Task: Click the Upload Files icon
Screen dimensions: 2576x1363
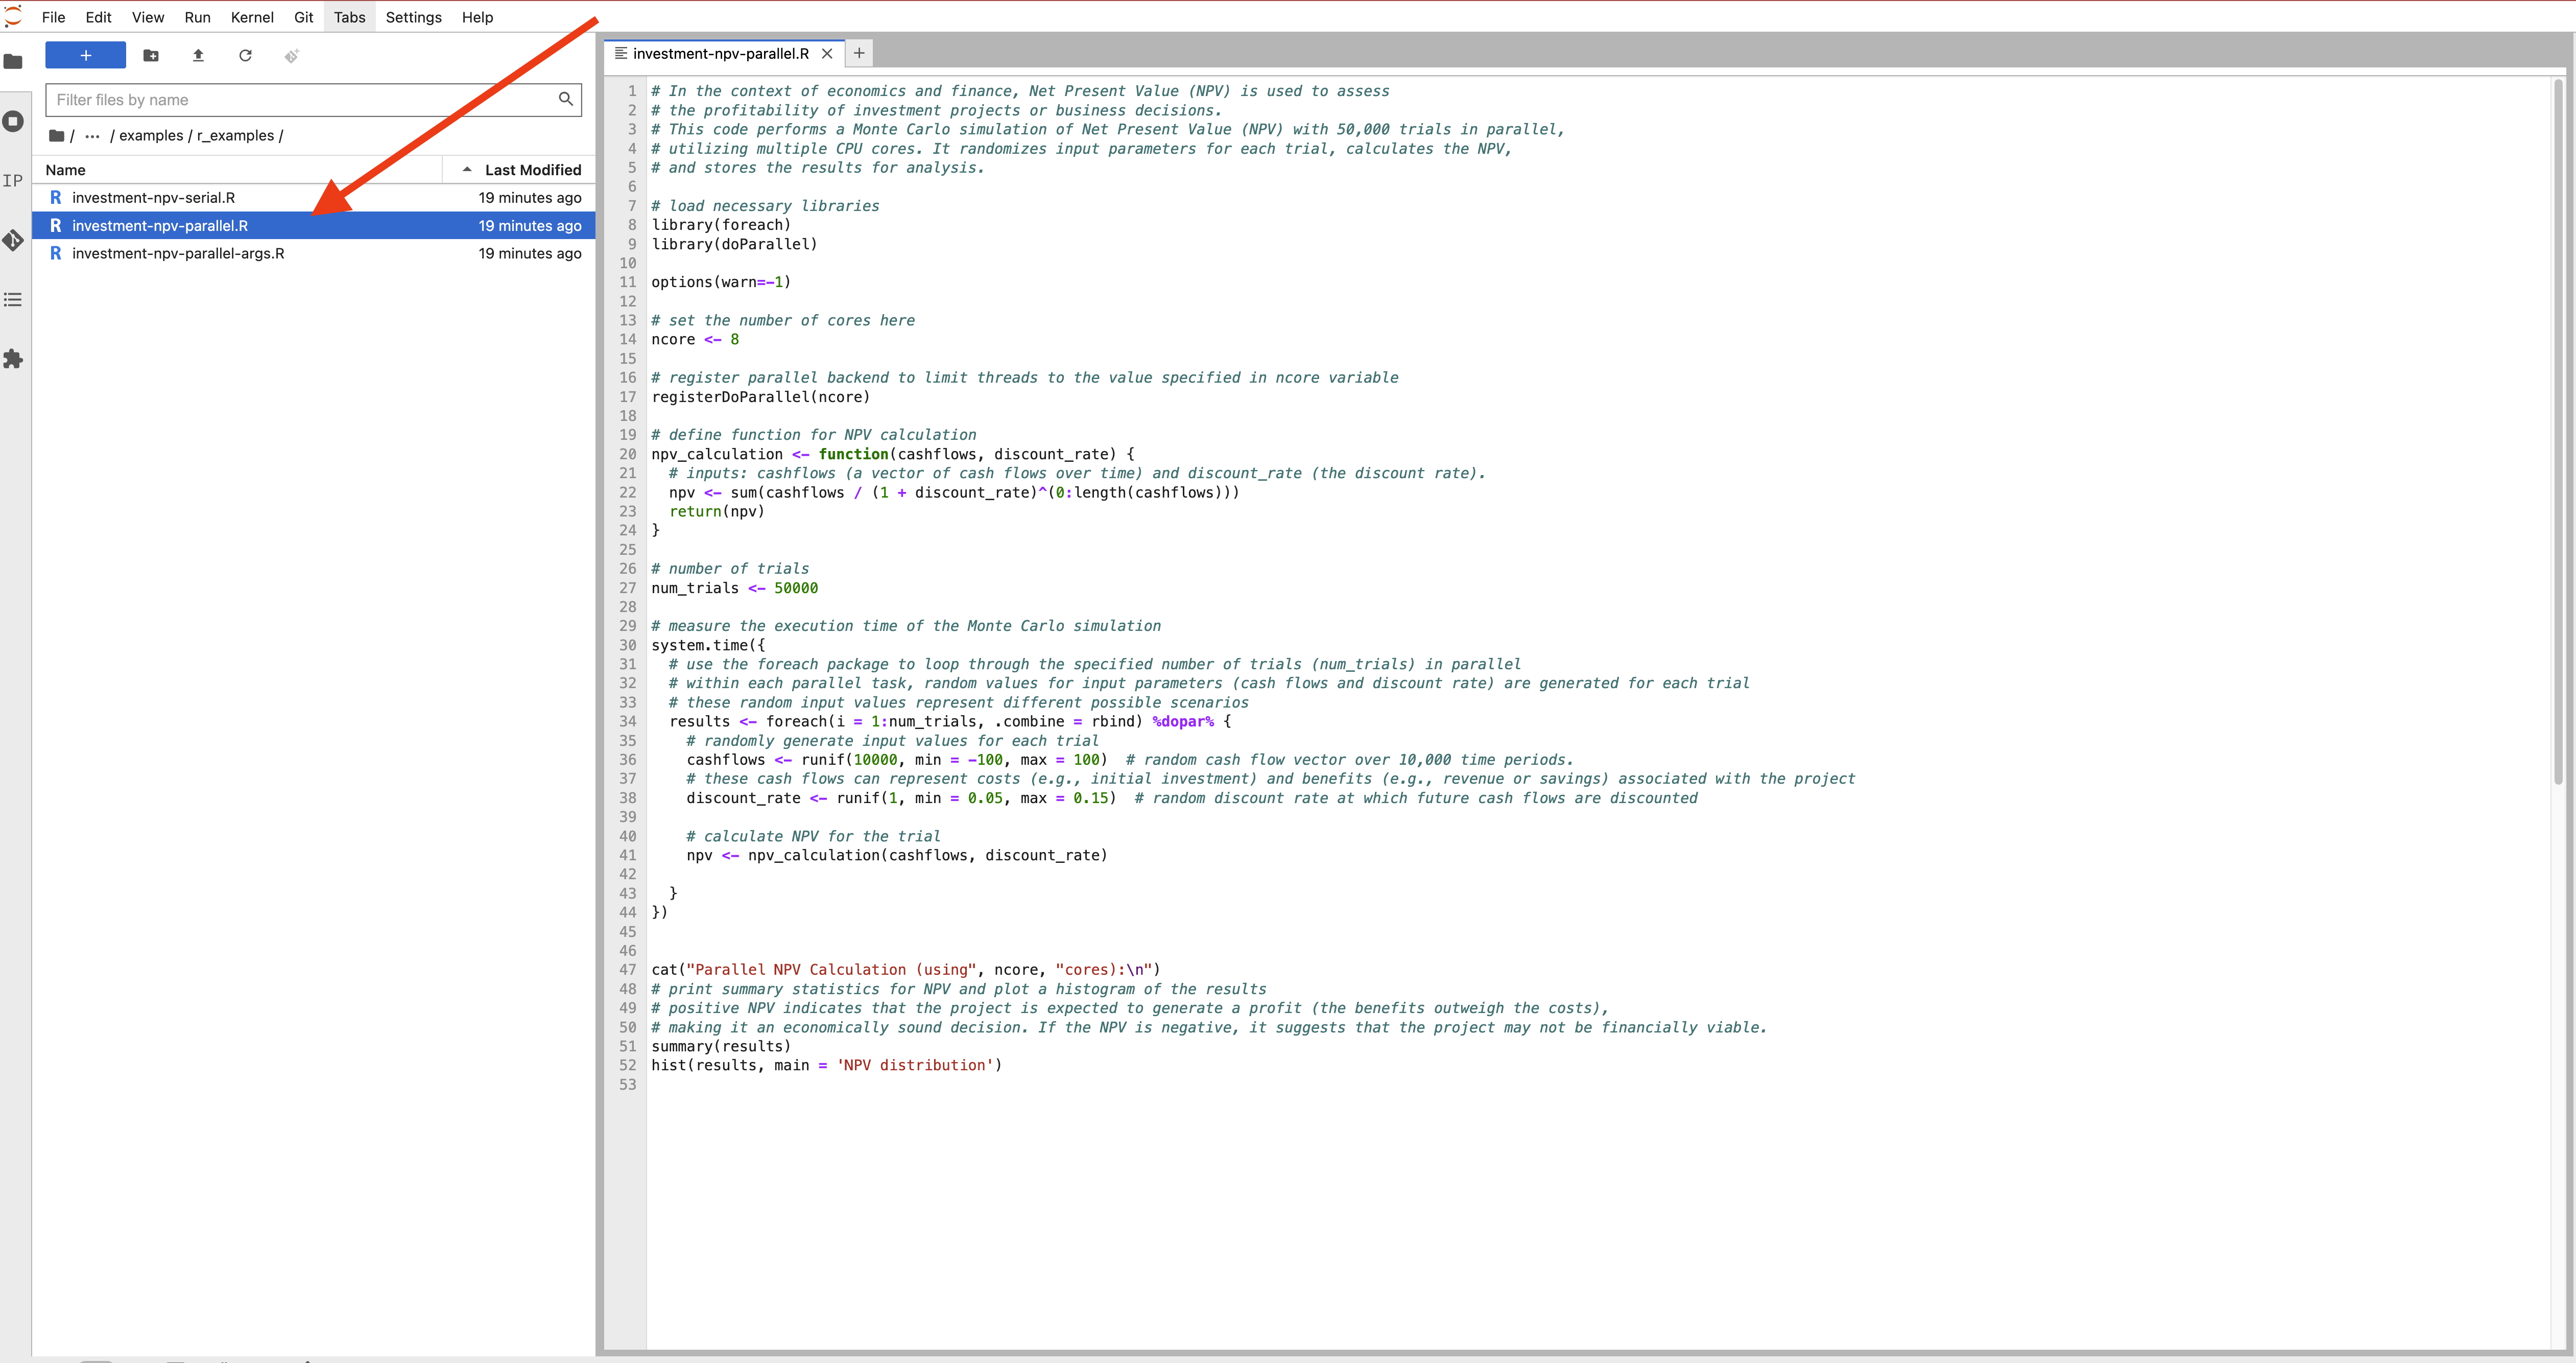Action: 198,56
